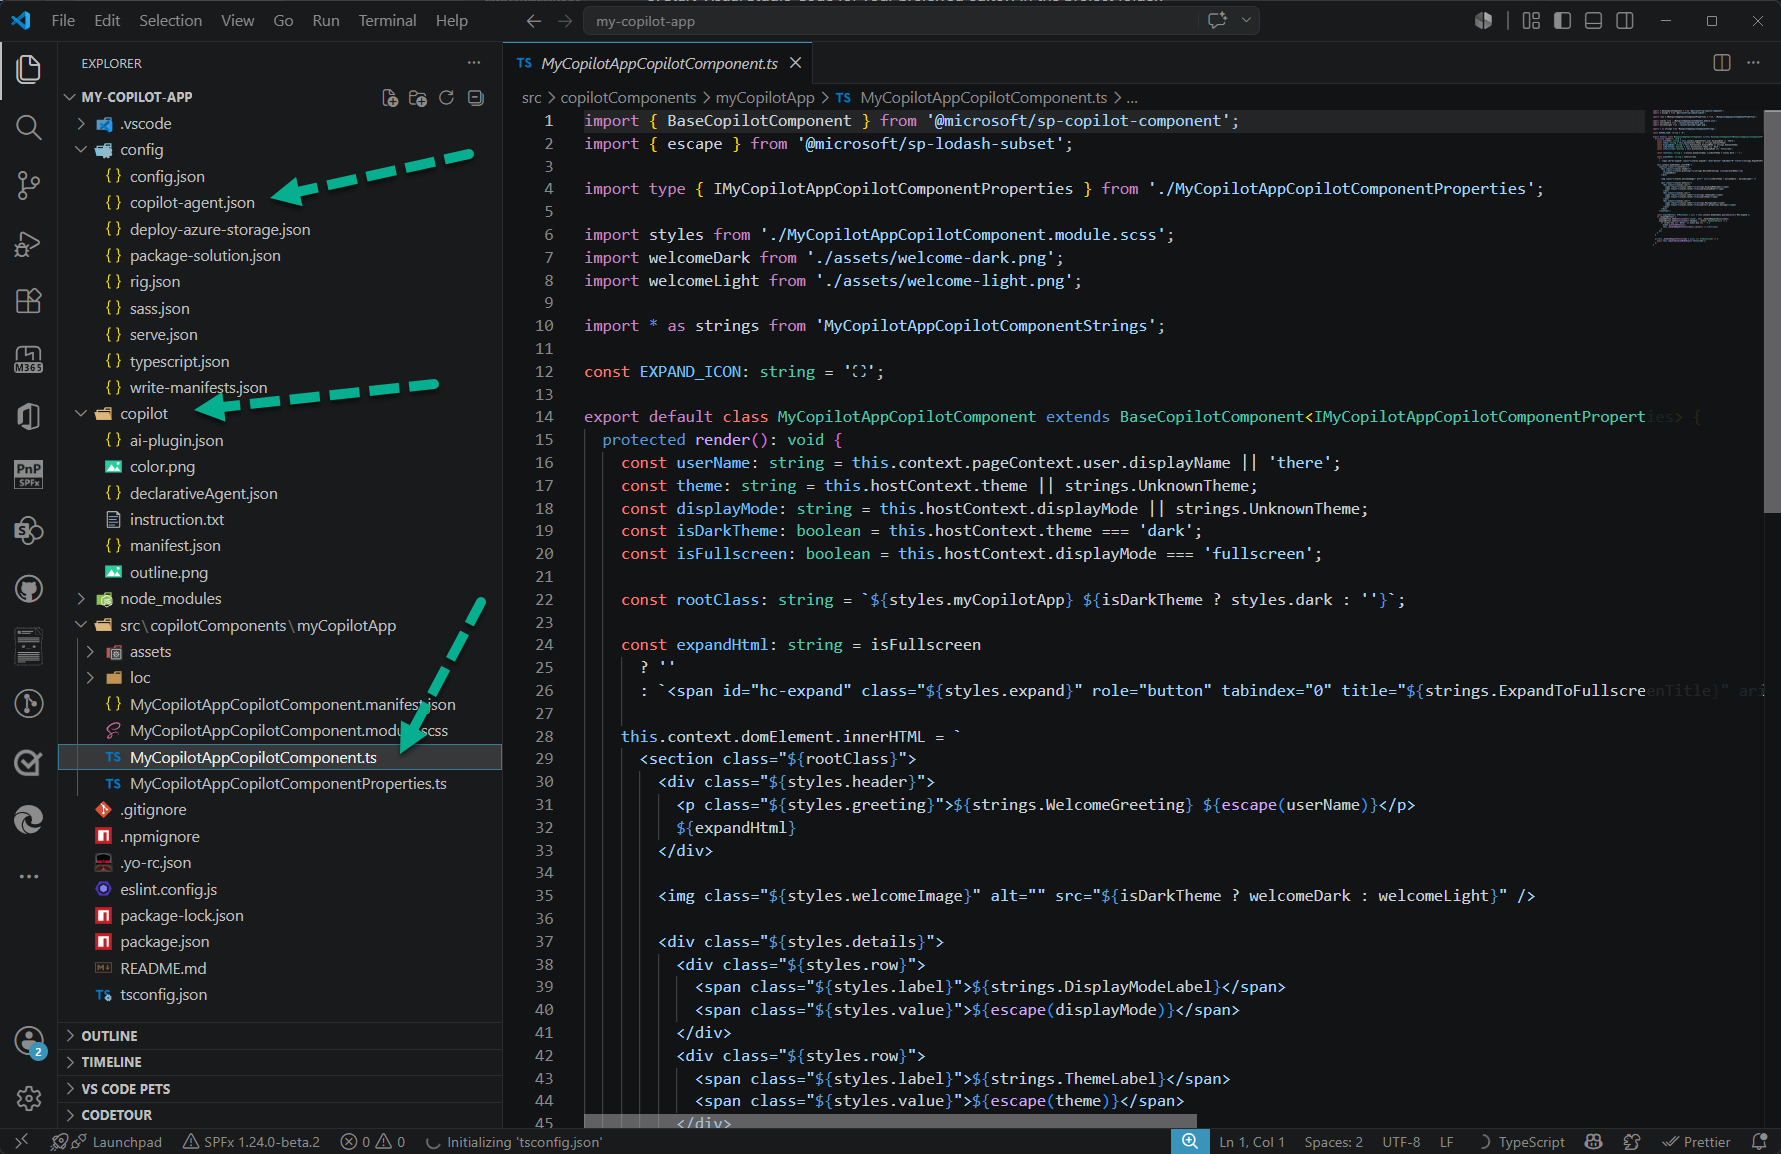1781x1154 pixels.
Task: Open the Microsoft 365 toolkit view
Action: point(28,358)
